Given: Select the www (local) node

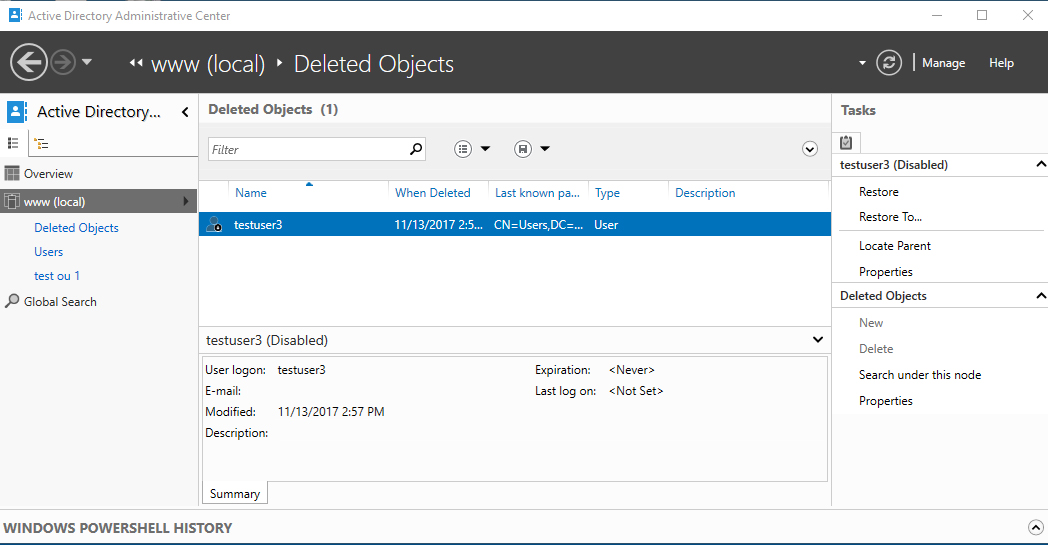Looking at the screenshot, I should [99, 201].
